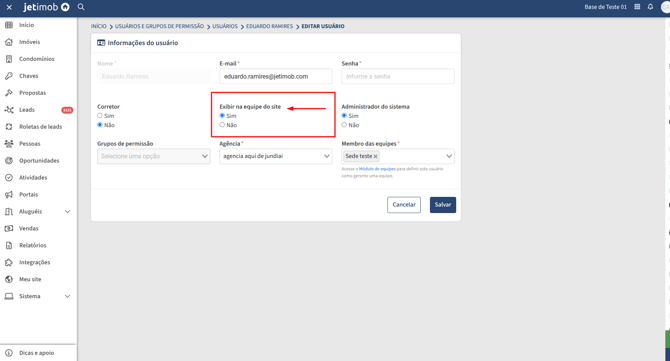
Task: Select Não for Administrador do sistema
Action: tap(344, 125)
